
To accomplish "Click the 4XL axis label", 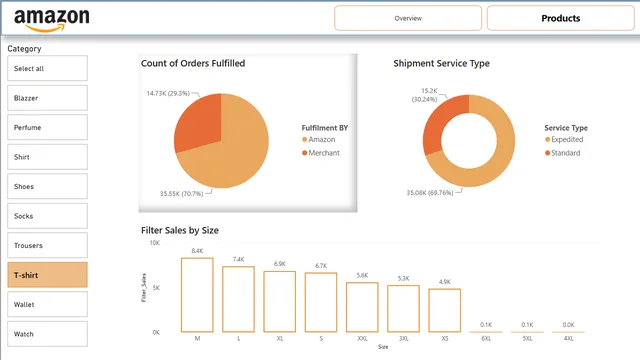I will pyautogui.click(x=568, y=338).
